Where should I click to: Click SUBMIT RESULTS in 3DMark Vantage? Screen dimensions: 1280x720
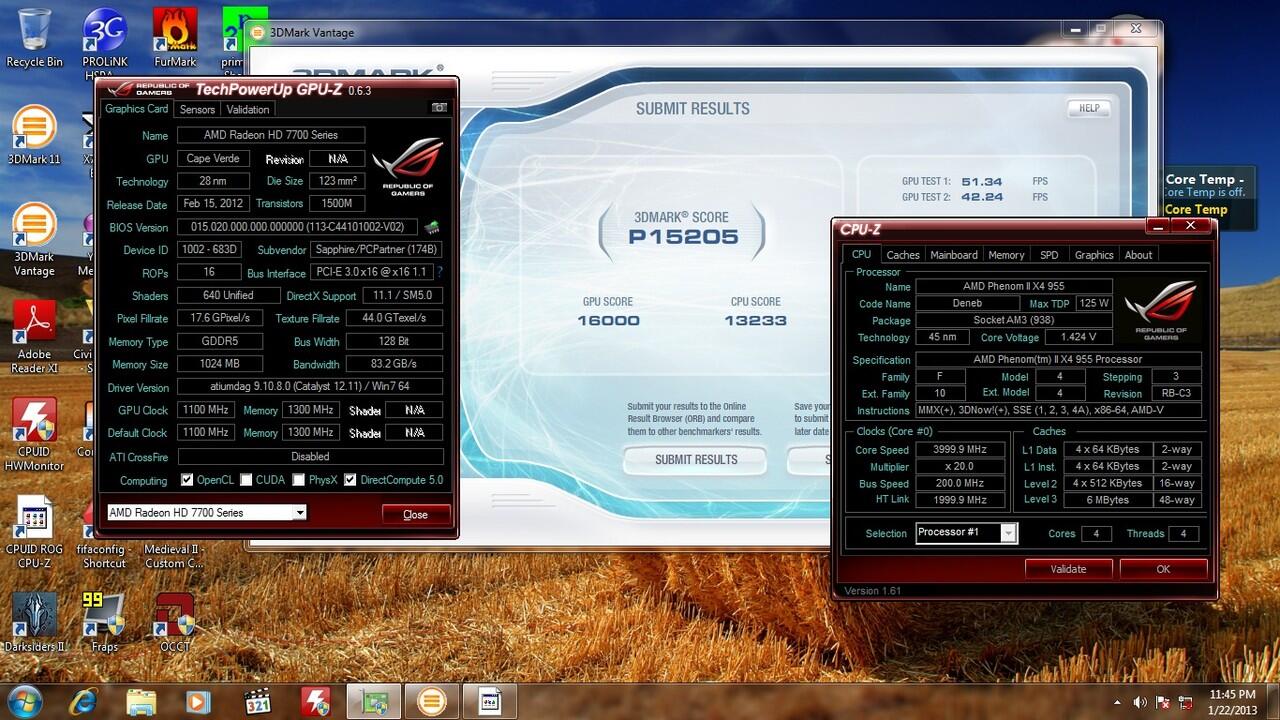(x=696, y=460)
